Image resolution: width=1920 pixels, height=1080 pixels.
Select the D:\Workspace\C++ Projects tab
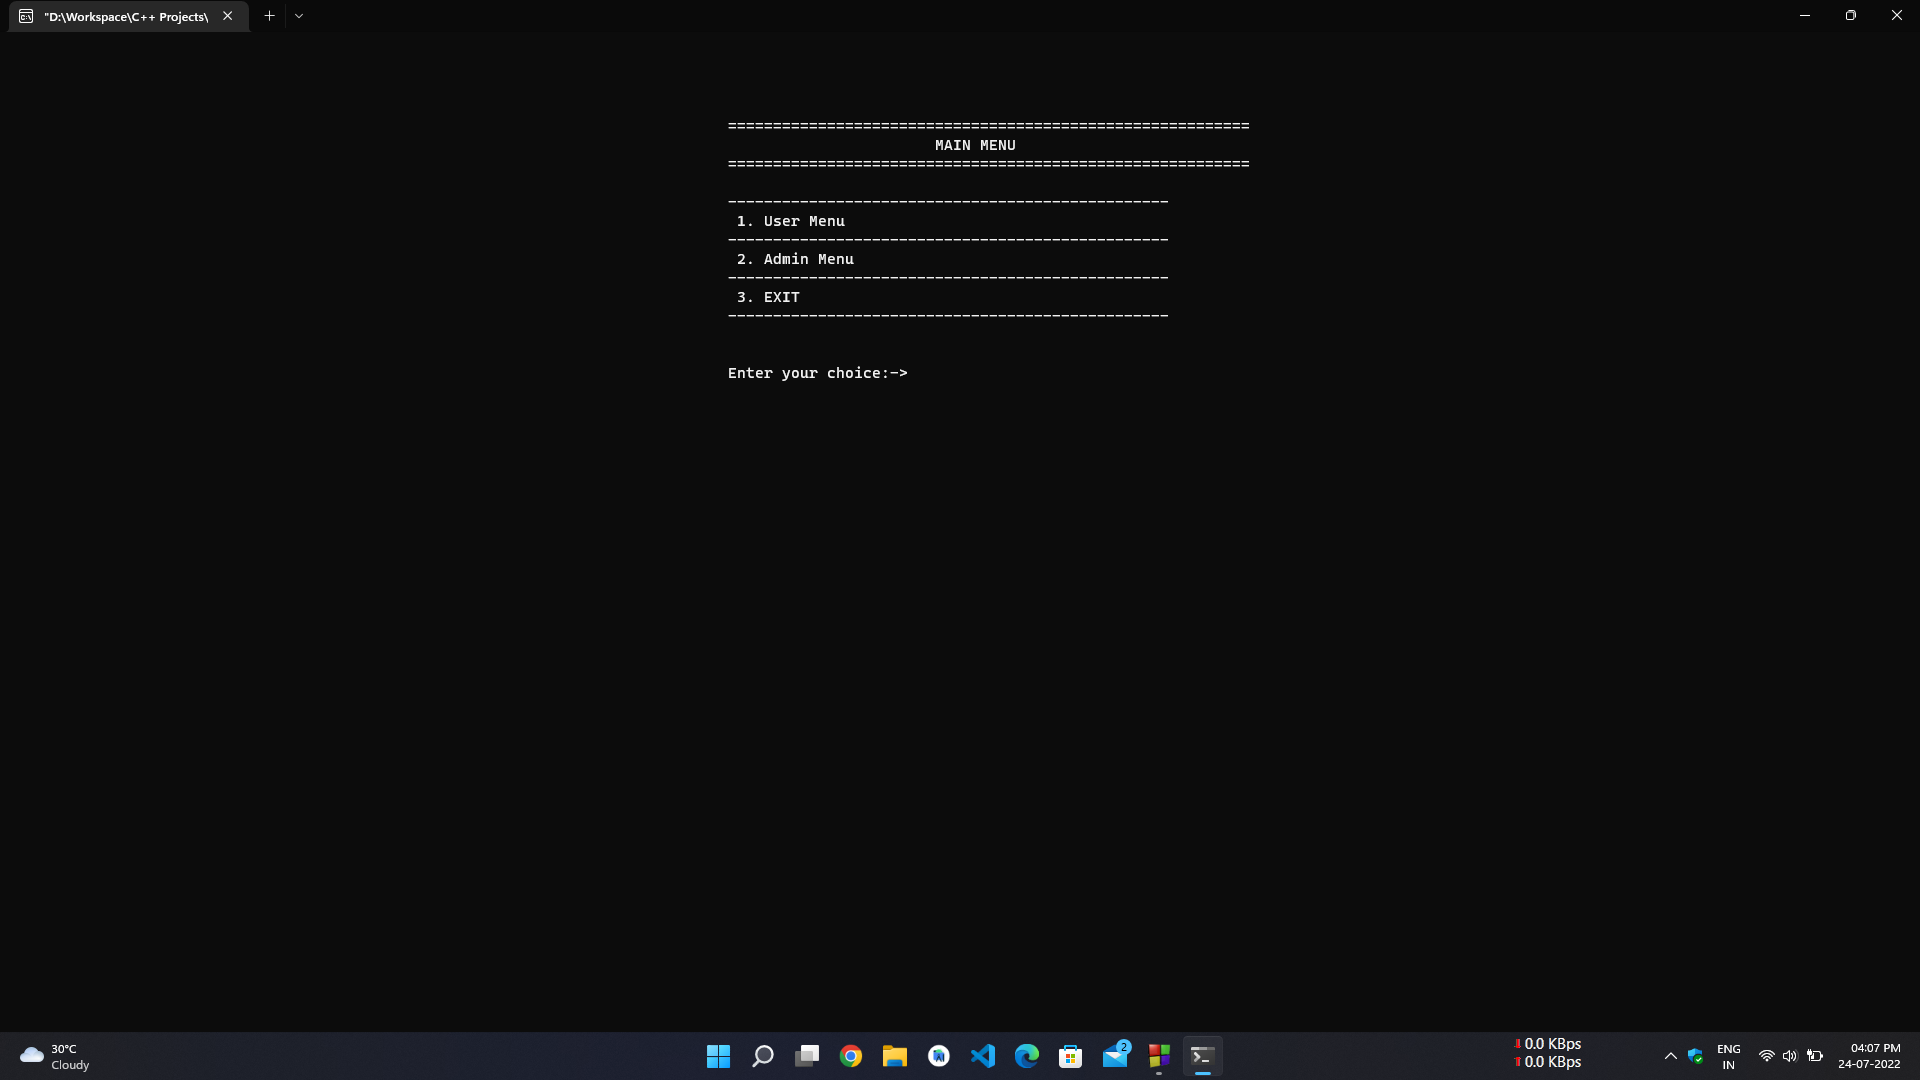click(x=125, y=16)
